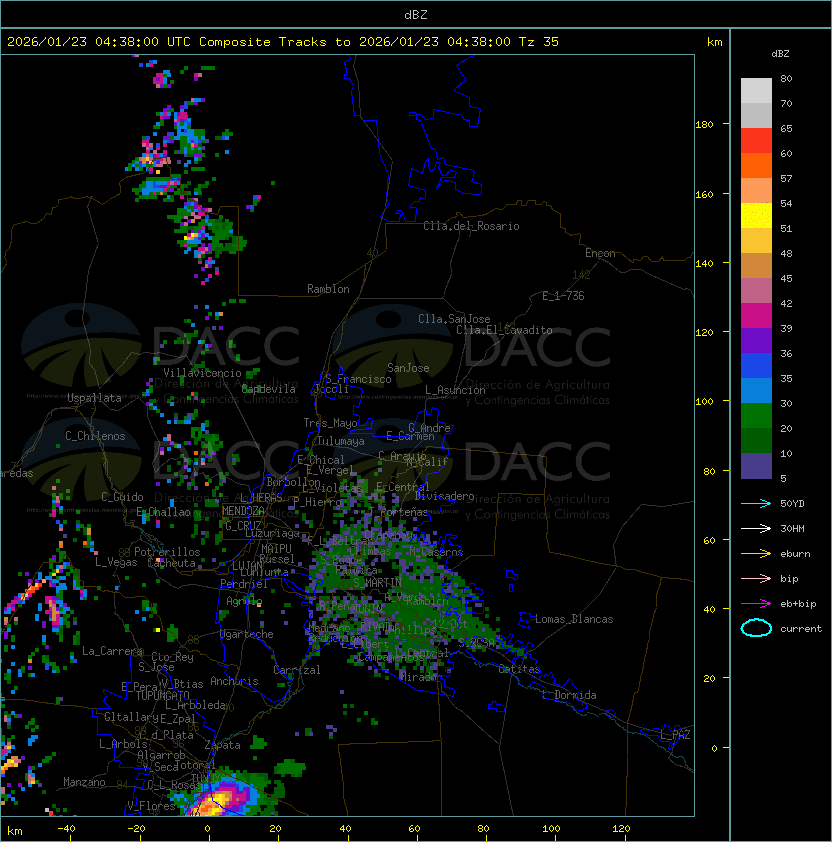Viewport: 832px width, 842px height.
Task: Click the bright yellow swatch in dBZ legend
Action: point(756,216)
